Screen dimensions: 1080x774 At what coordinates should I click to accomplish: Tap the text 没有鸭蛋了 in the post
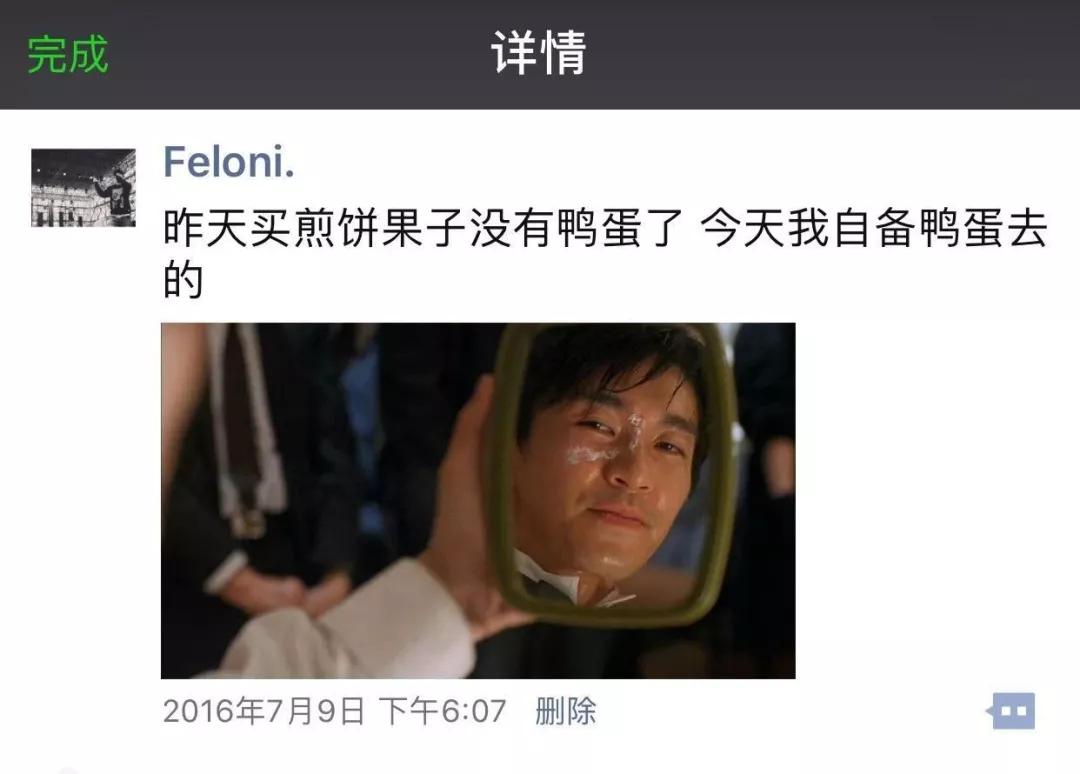[x=577, y=228]
